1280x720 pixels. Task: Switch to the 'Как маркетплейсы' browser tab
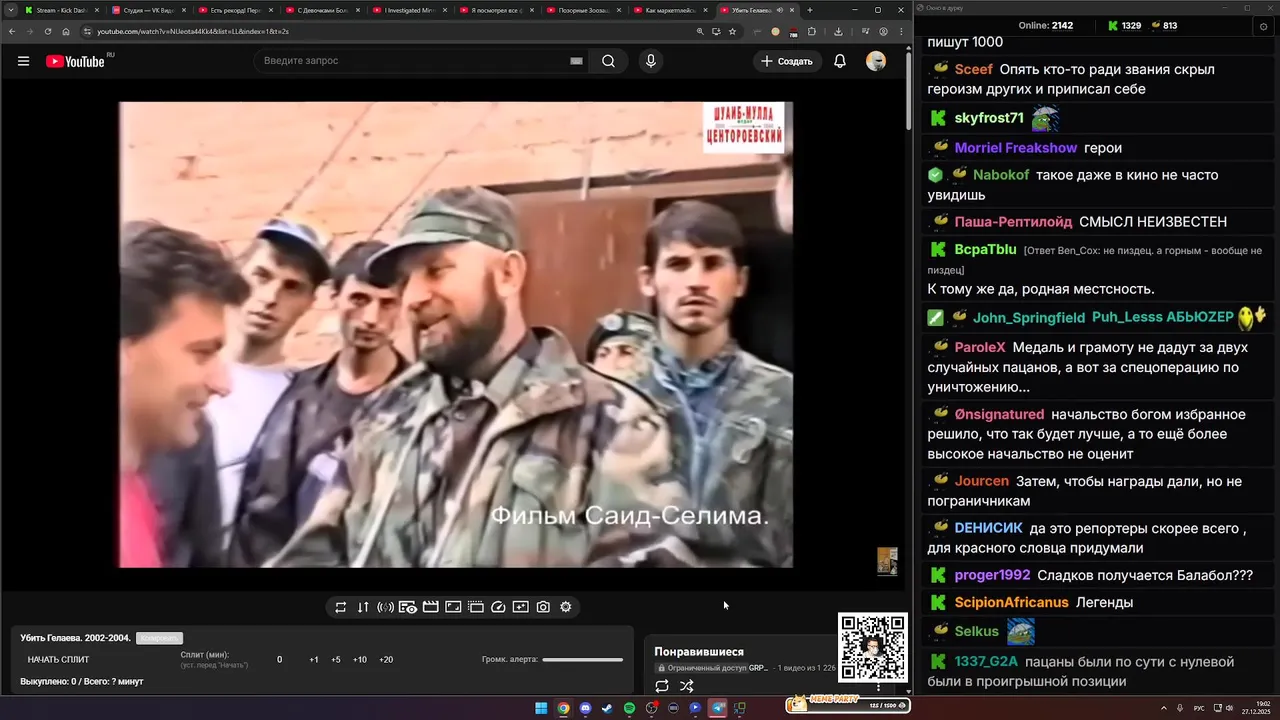click(x=671, y=10)
